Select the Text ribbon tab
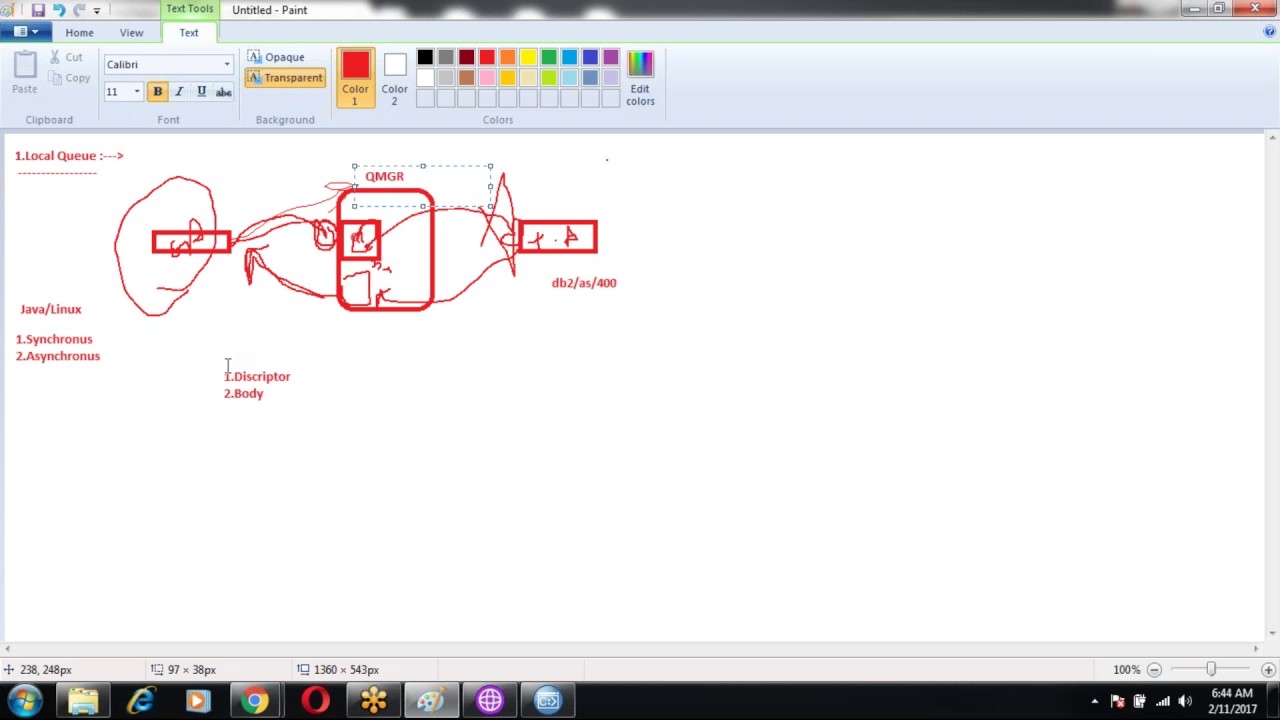This screenshot has width=1280, height=720. 189,32
